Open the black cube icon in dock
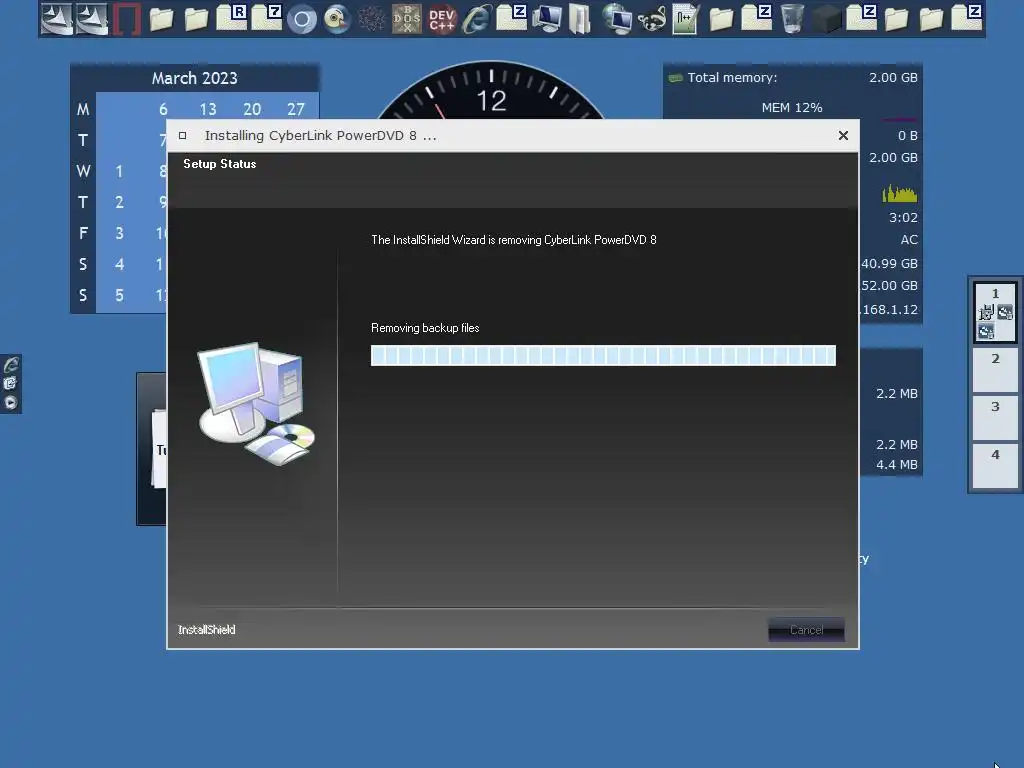This screenshot has height=768, width=1024. click(x=827, y=20)
